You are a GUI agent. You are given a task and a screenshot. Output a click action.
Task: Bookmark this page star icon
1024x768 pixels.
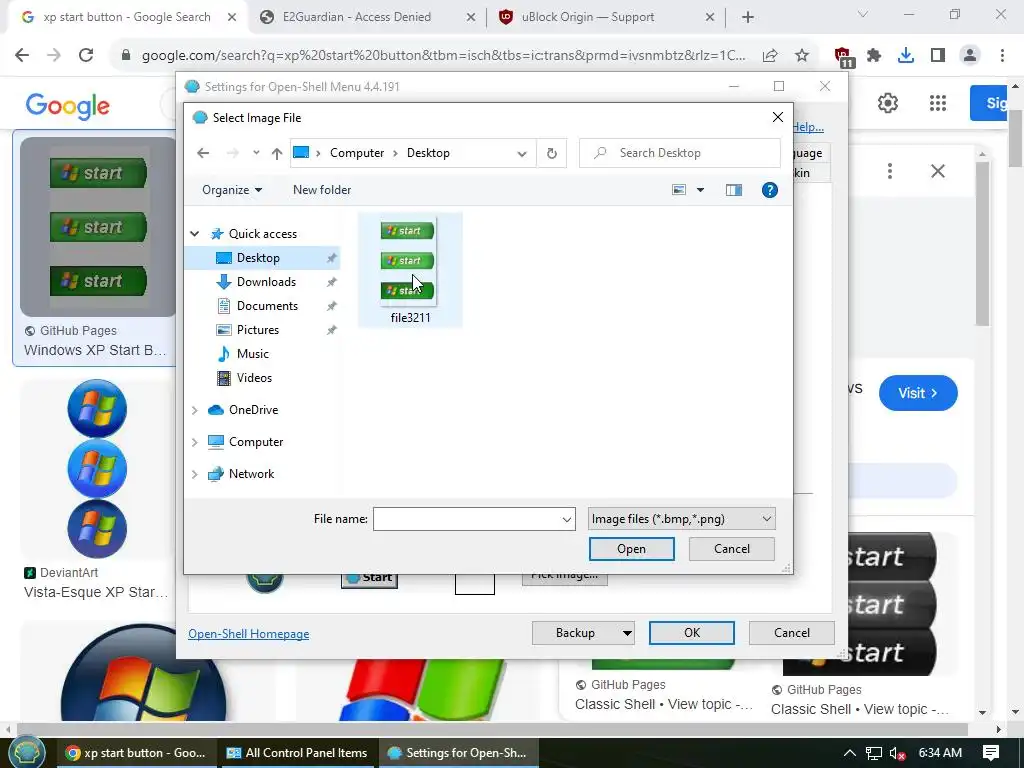point(802,56)
